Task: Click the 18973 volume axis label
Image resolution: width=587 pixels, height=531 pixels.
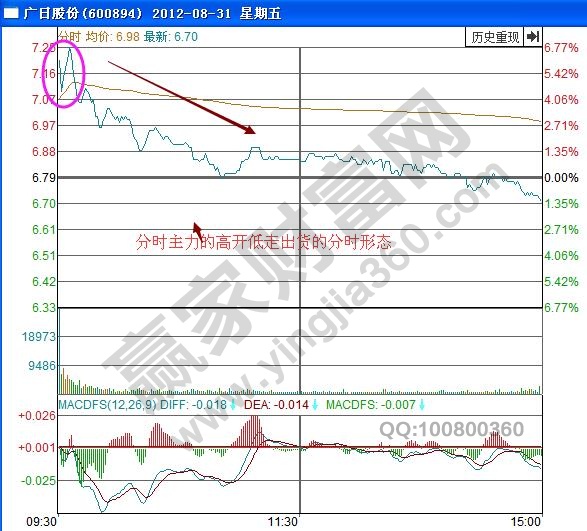Action: click(39, 337)
